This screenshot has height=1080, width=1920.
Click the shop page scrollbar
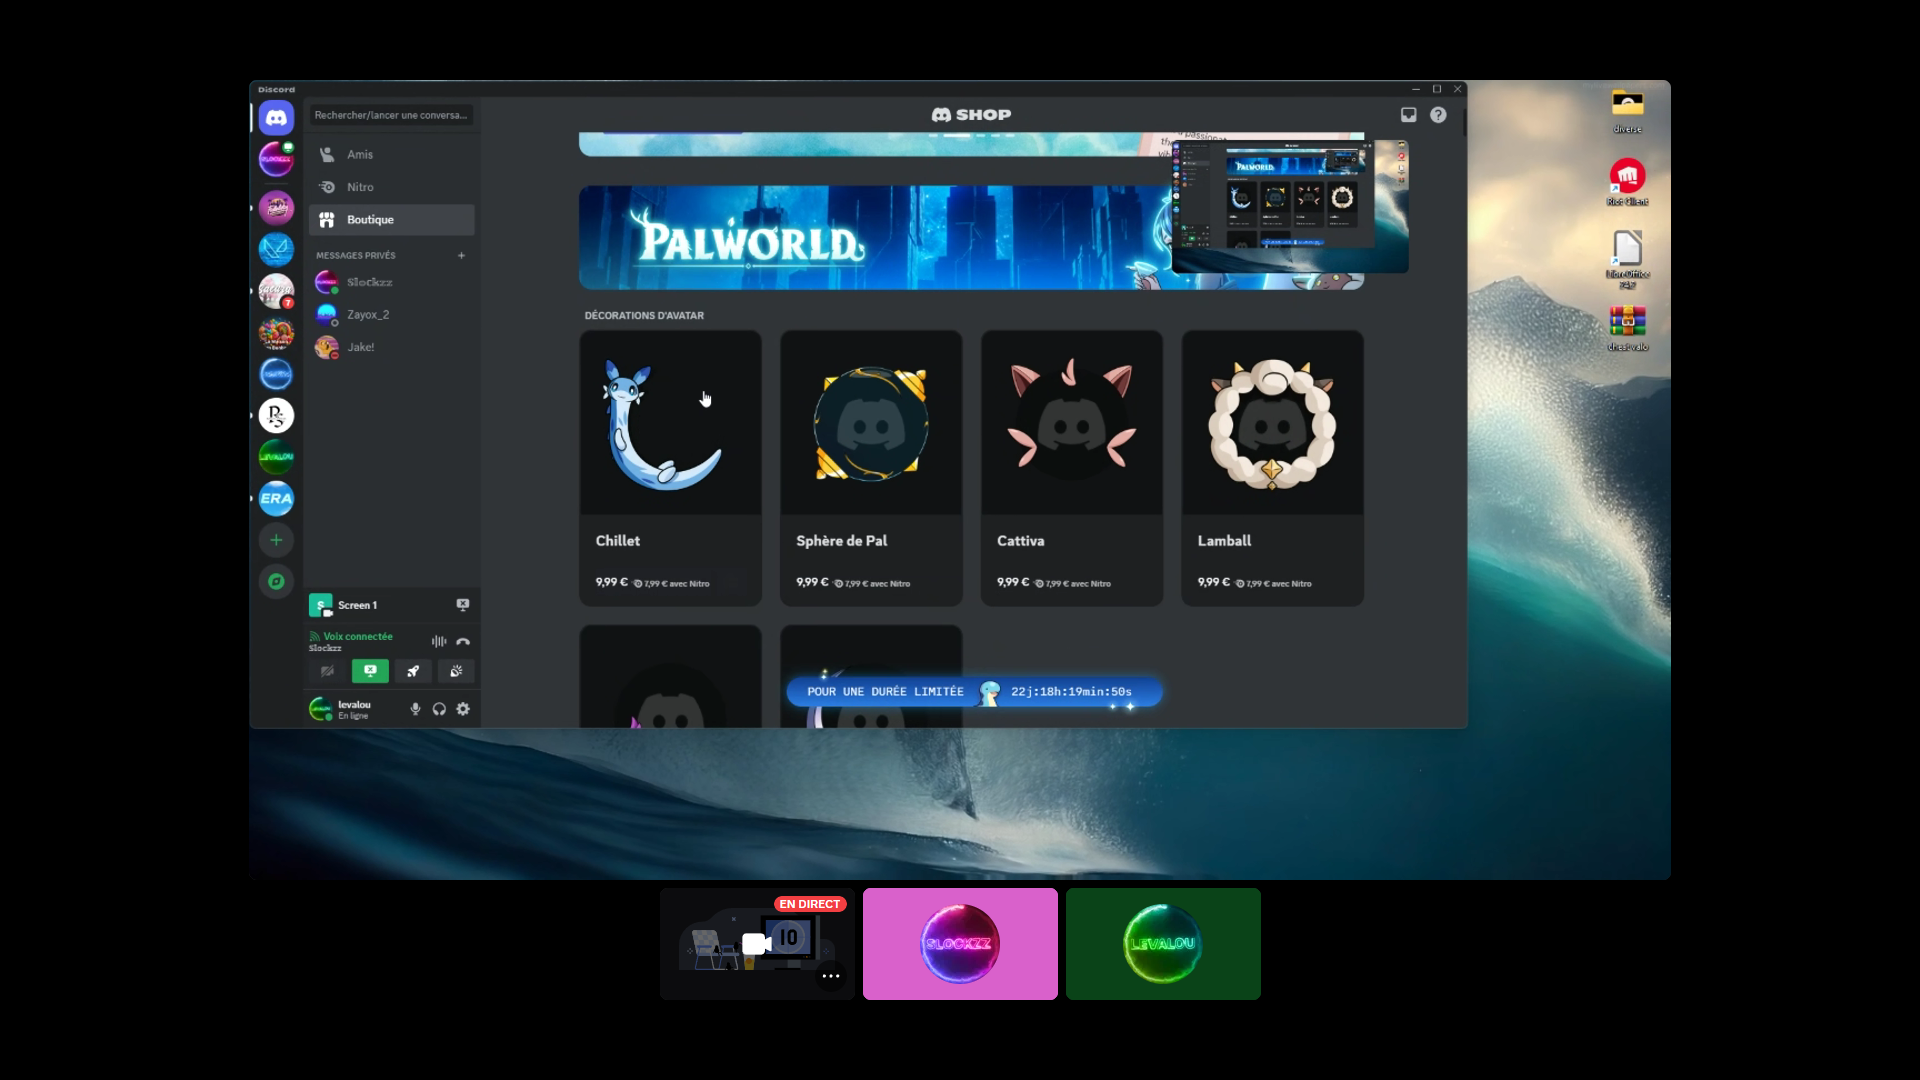(x=1464, y=122)
